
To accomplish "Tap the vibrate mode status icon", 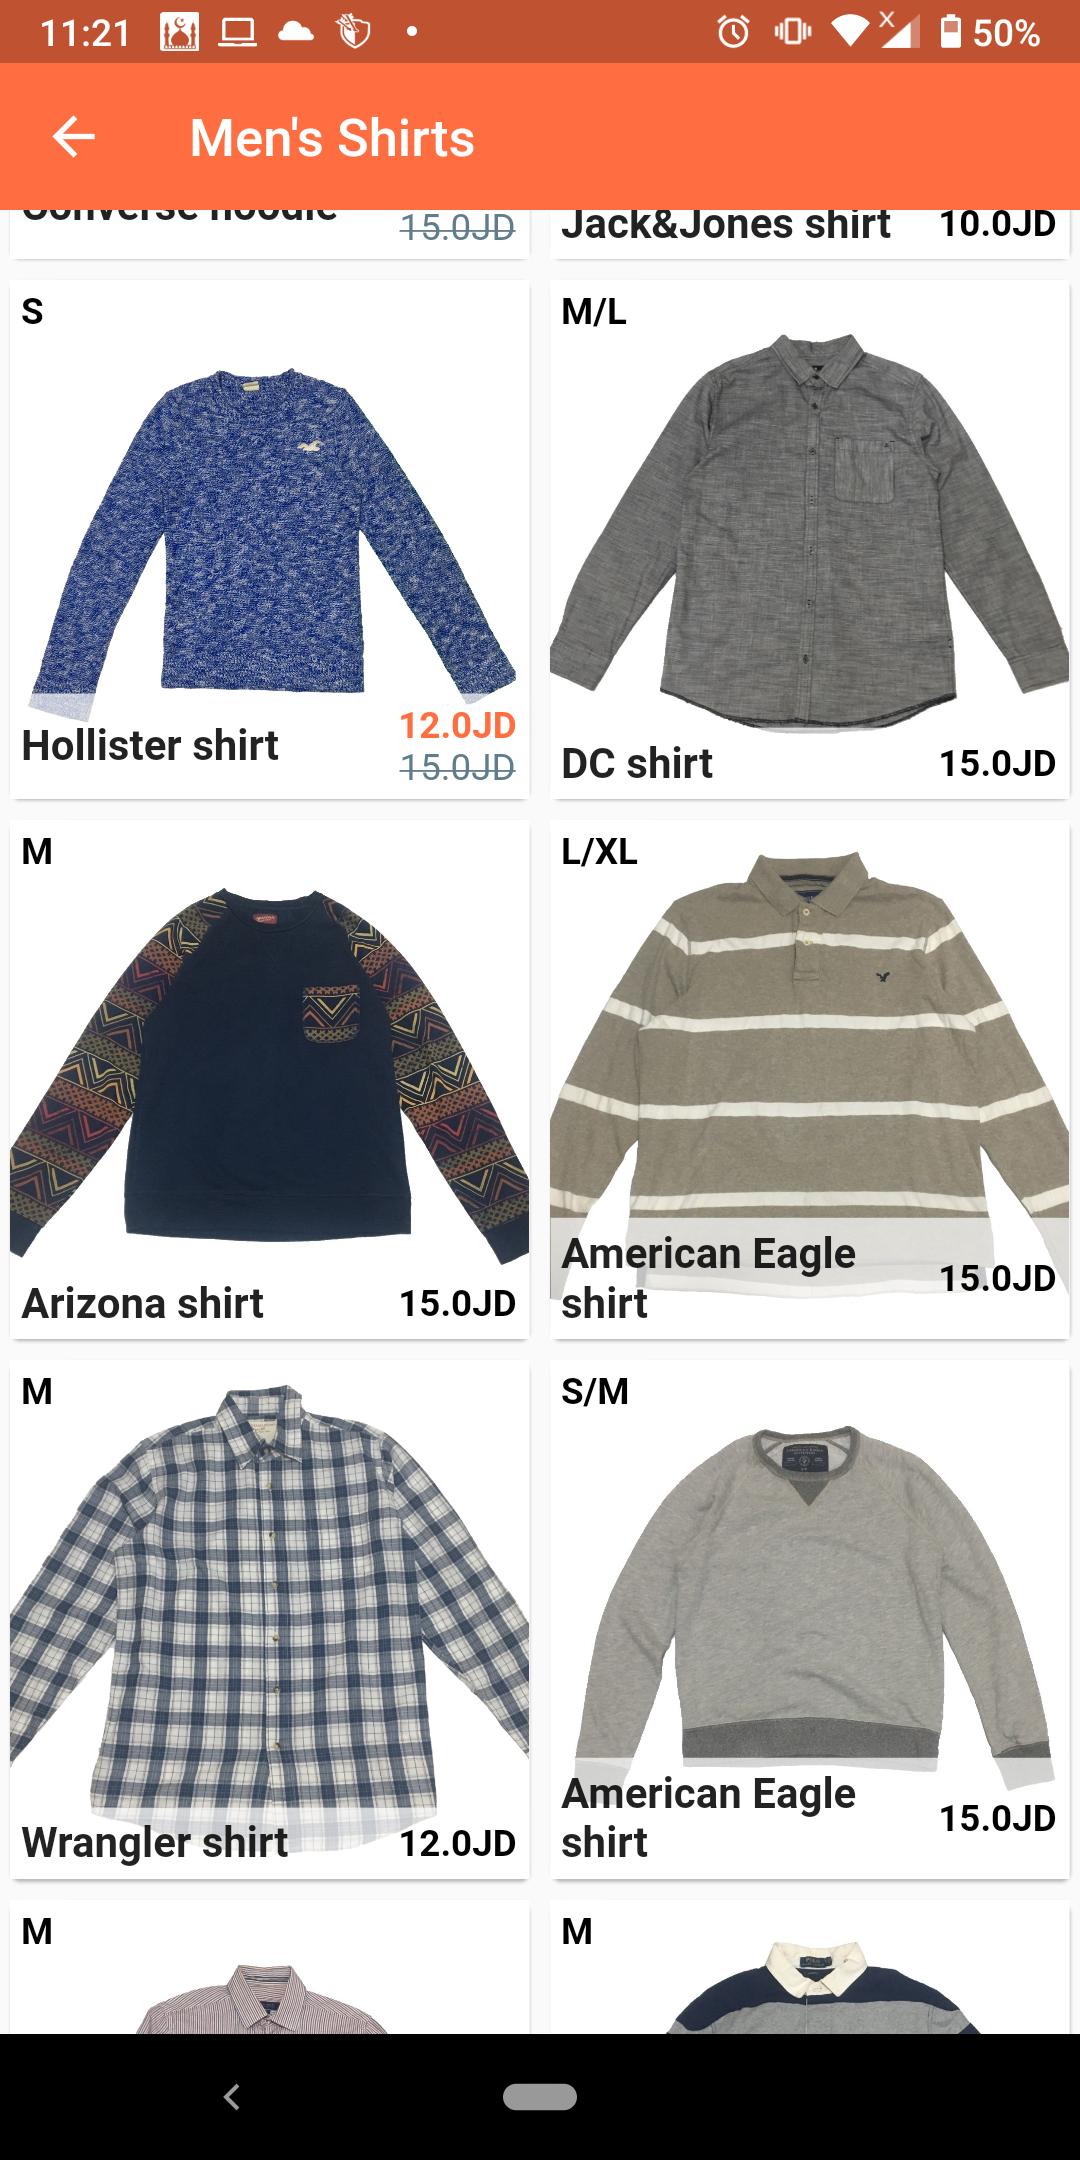I will pyautogui.click(x=792, y=32).
